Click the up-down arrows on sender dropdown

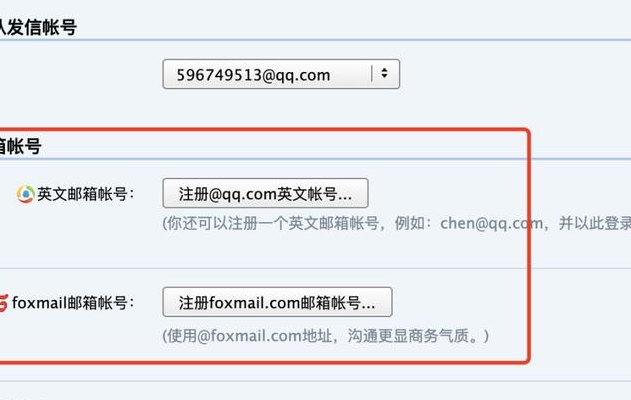point(384,73)
